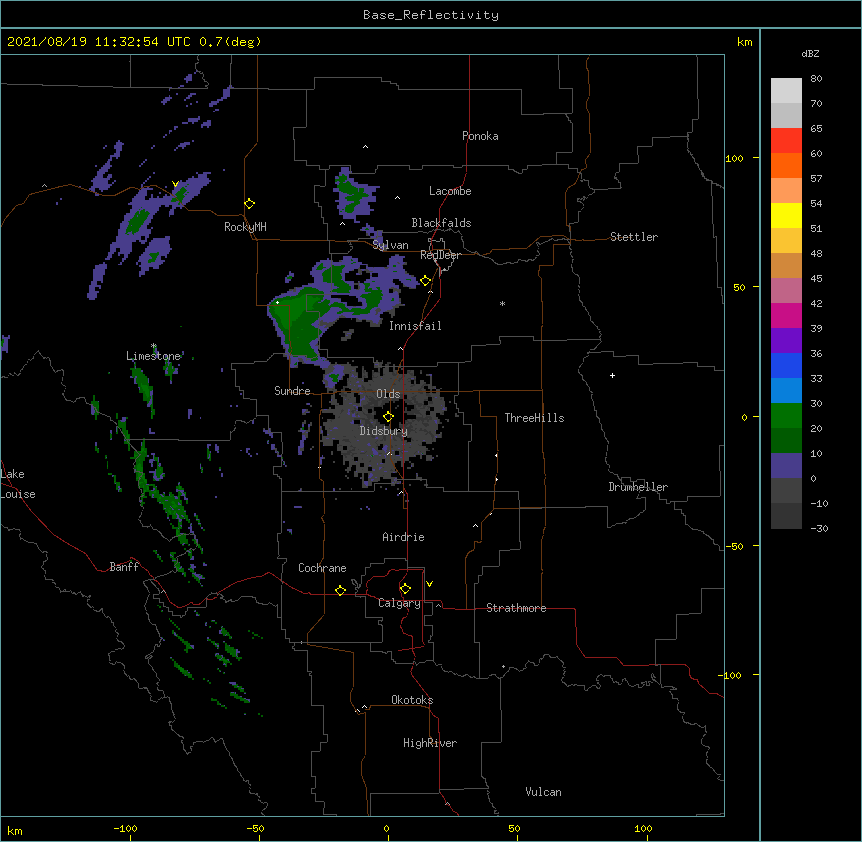Click the yellow marker between Olds and Didsbury
The width and height of the screenshot is (862, 842).
pos(388,417)
